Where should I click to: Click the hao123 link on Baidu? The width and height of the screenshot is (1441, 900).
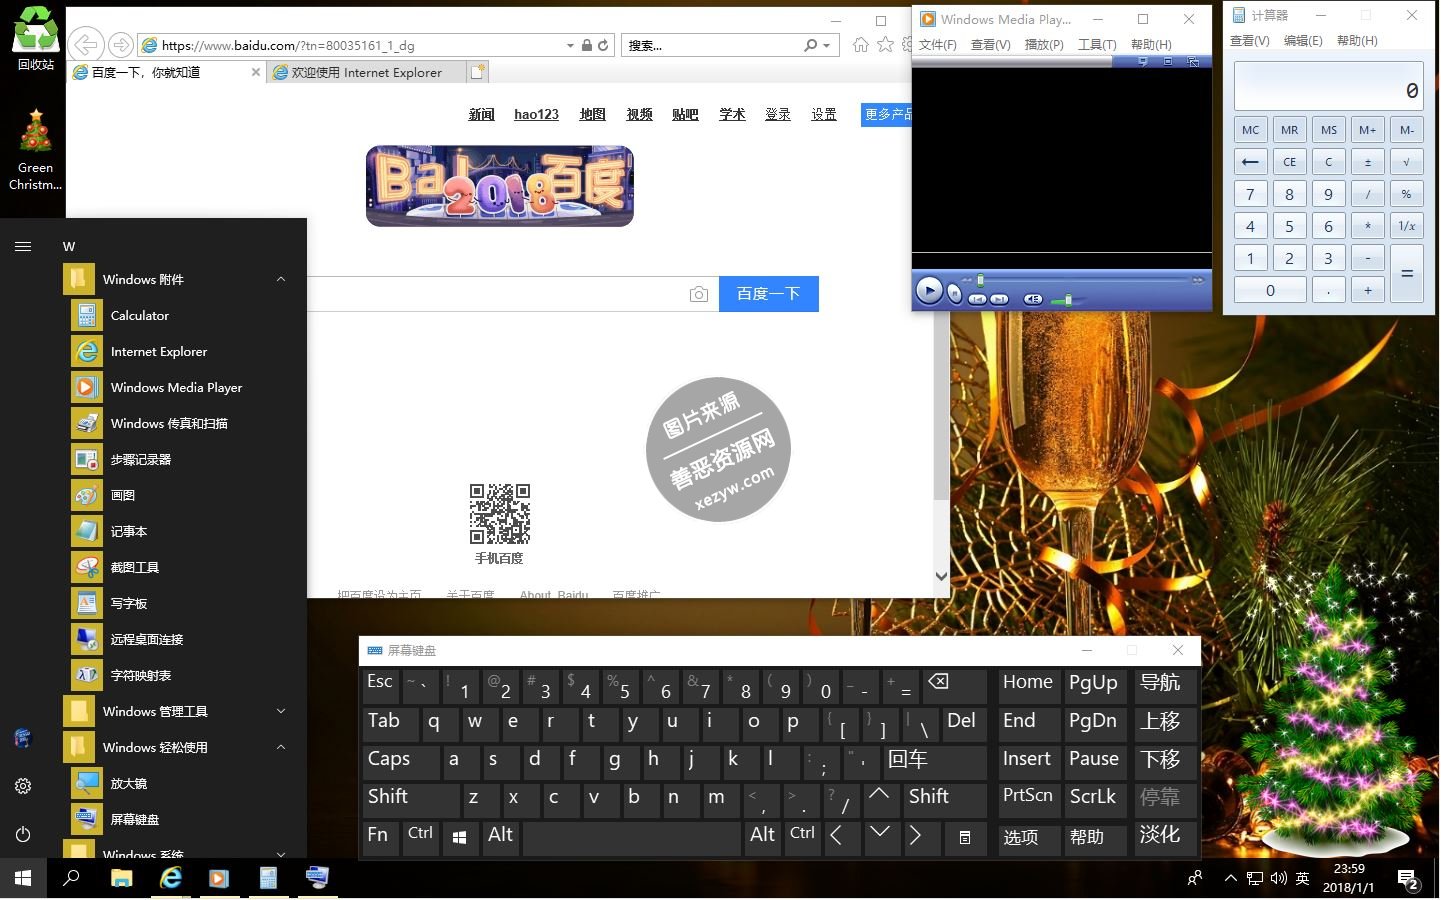(x=536, y=115)
